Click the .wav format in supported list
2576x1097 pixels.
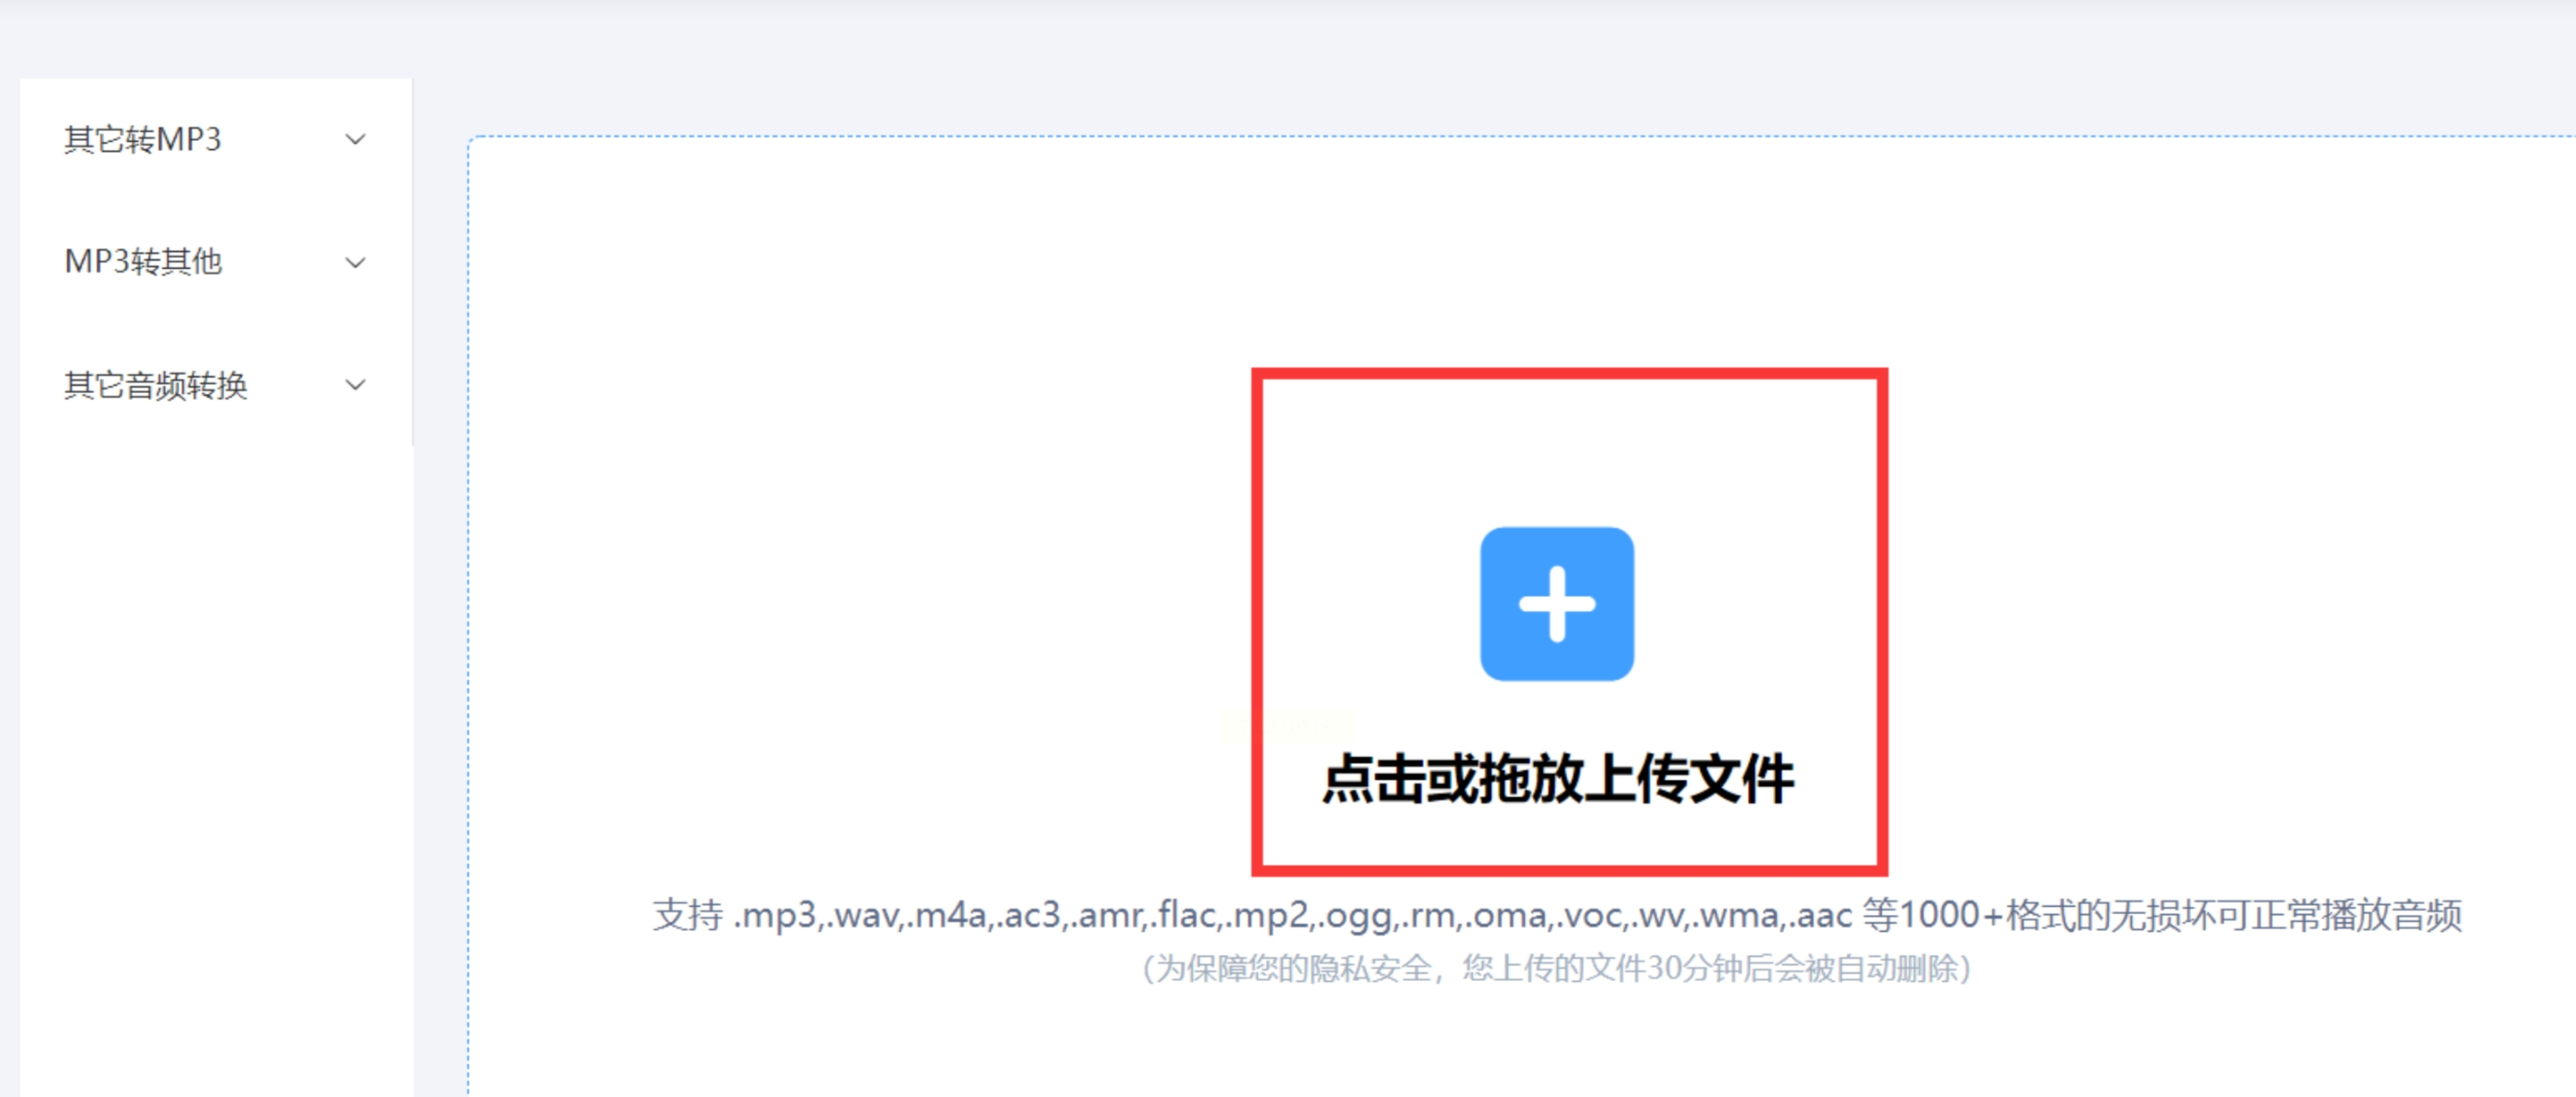point(863,915)
